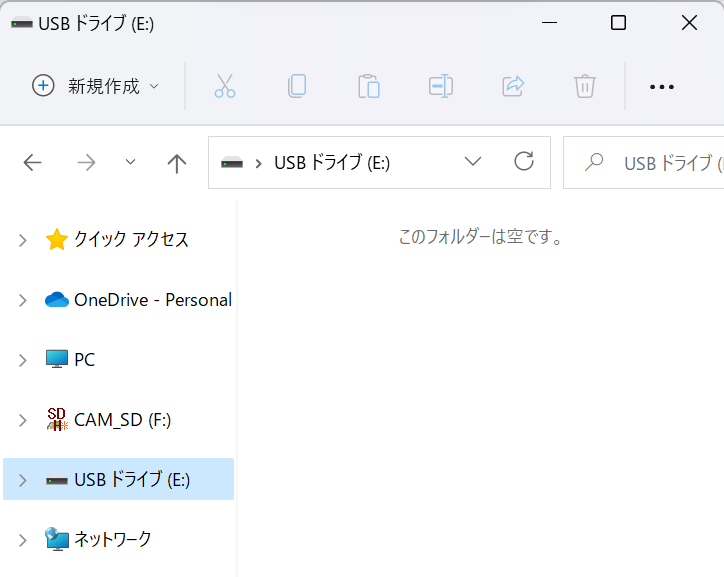Click USB ドライブ (E:) breadcrumb in address bar

click(x=332, y=163)
